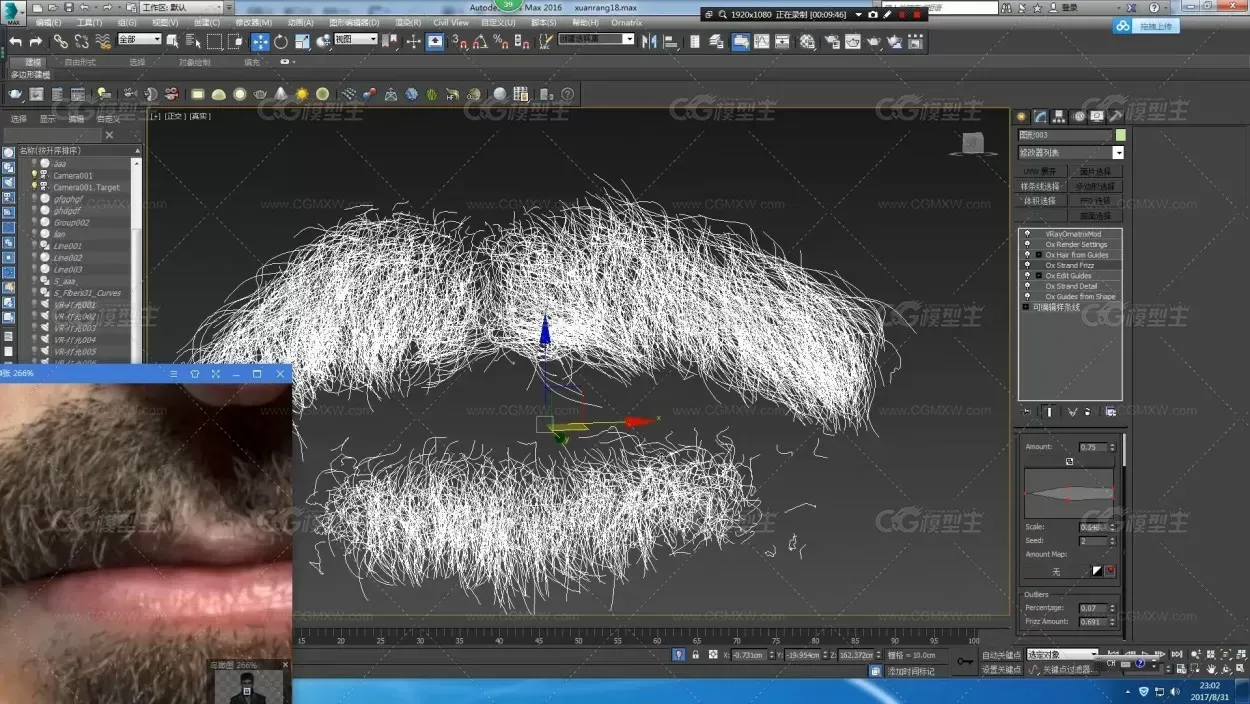This screenshot has height=704, width=1250.
Task: Switch to the Utilities hammer panel tab
Action: (1117, 116)
